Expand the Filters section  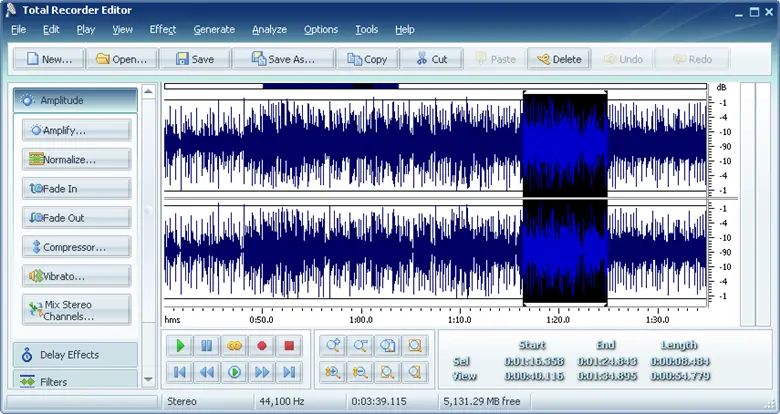pyautogui.click(x=75, y=380)
